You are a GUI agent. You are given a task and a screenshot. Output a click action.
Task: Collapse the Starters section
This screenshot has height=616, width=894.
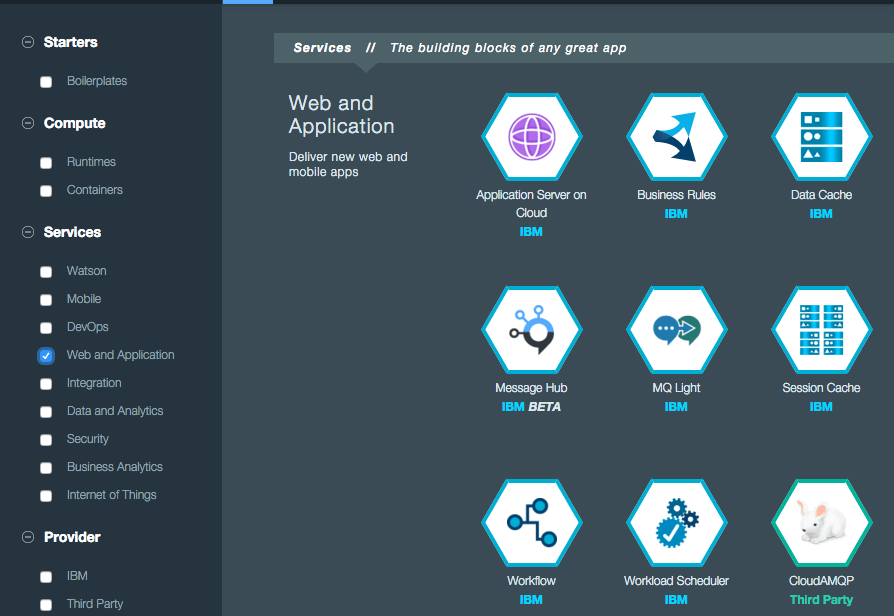[27, 42]
